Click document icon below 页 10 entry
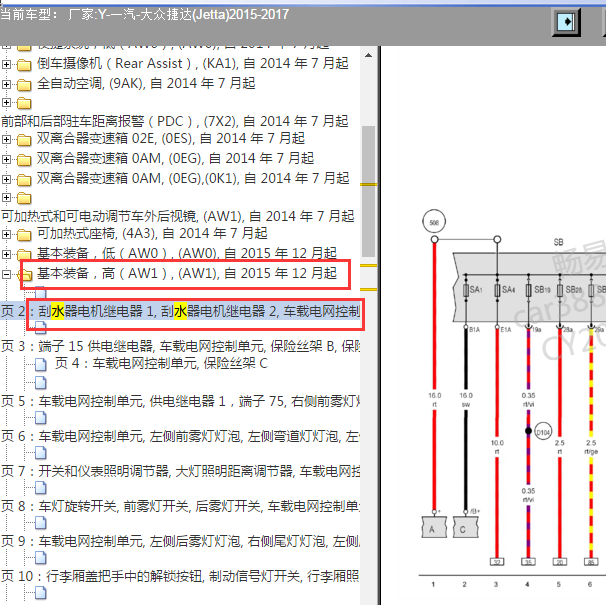This screenshot has height=605, width=606. tap(41, 593)
